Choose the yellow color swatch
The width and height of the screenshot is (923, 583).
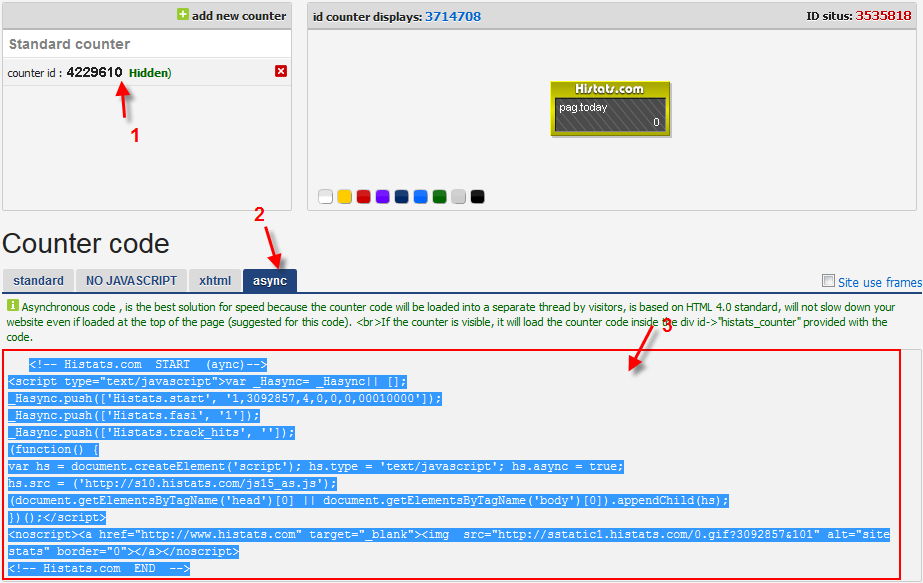pyautogui.click(x=344, y=197)
